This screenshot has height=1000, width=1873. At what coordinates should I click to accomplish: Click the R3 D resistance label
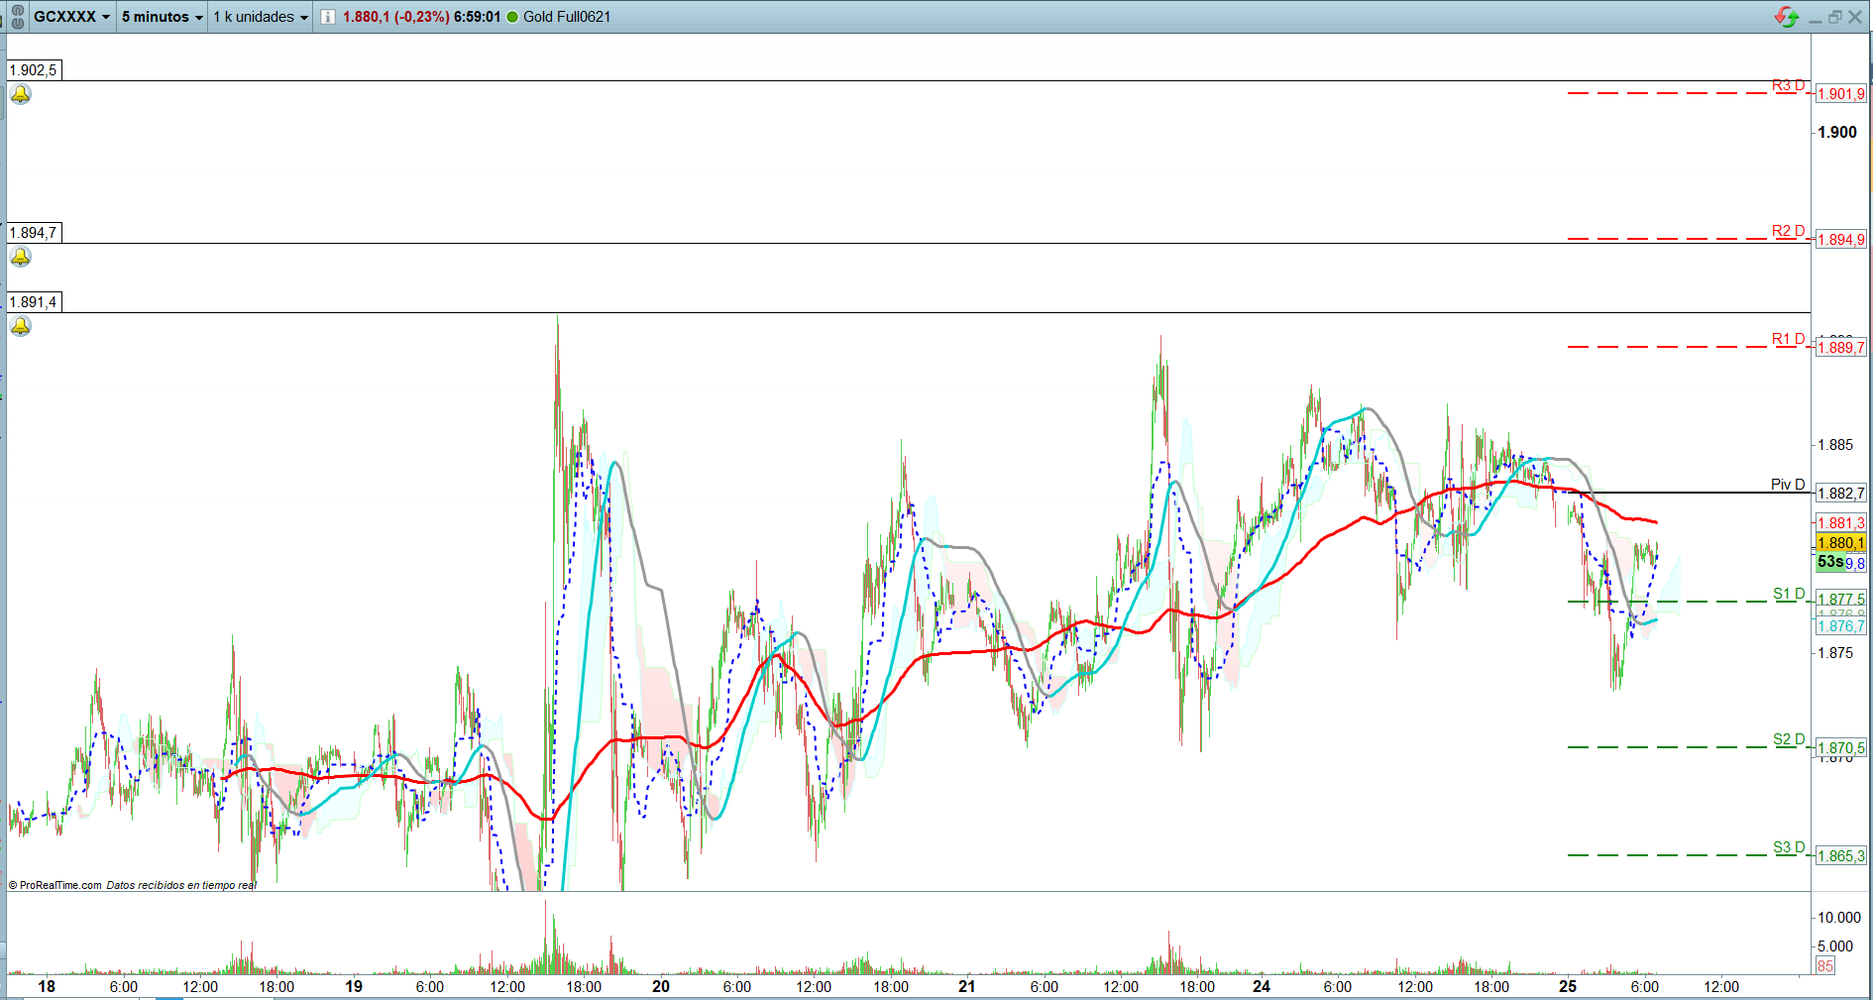pyautogui.click(x=1789, y=85)
